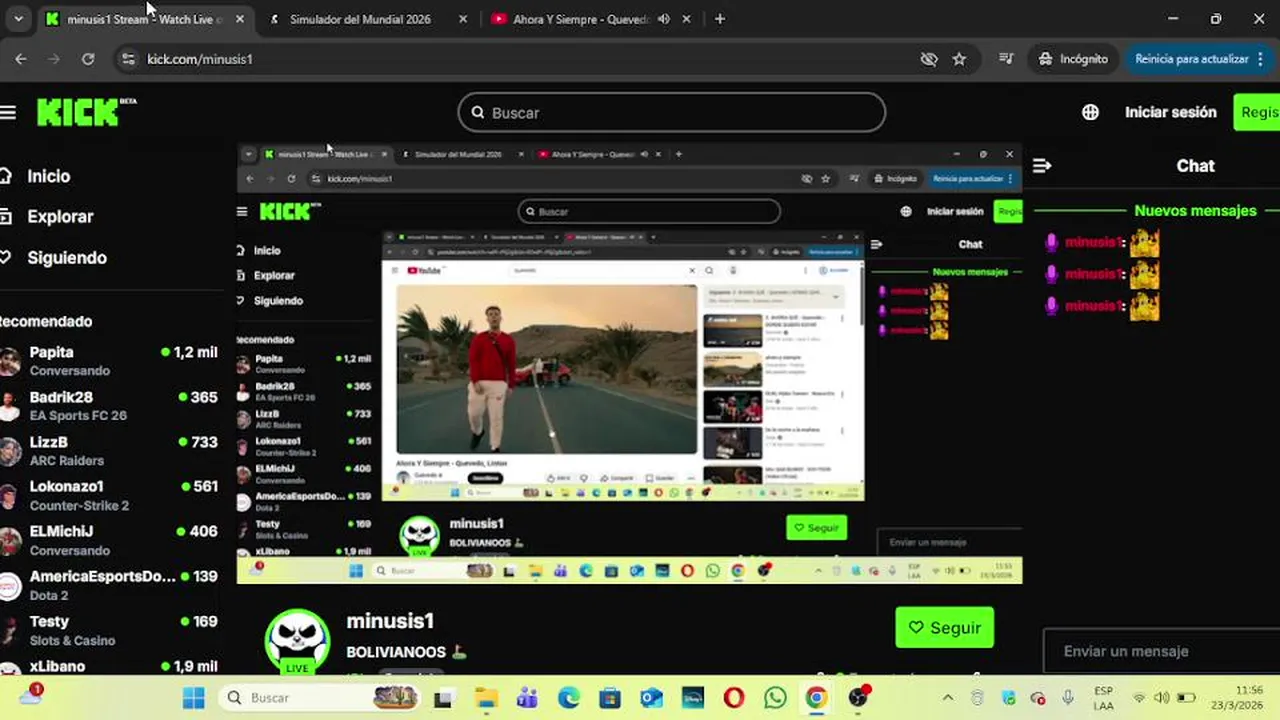Open recommended channel Papita
This screenshot has width=1280, height=720.
[x=110, y=361]
